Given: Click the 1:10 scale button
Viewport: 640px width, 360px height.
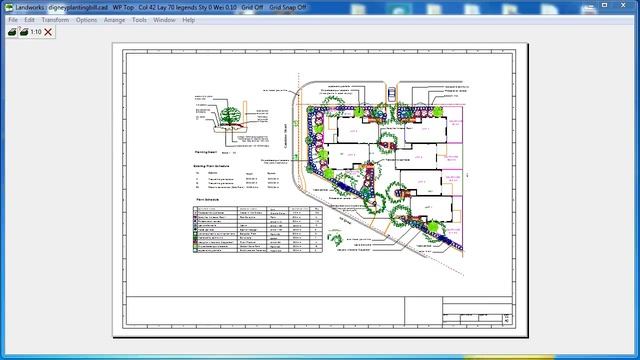Looking at the screenshot, I should coord(36,32).
